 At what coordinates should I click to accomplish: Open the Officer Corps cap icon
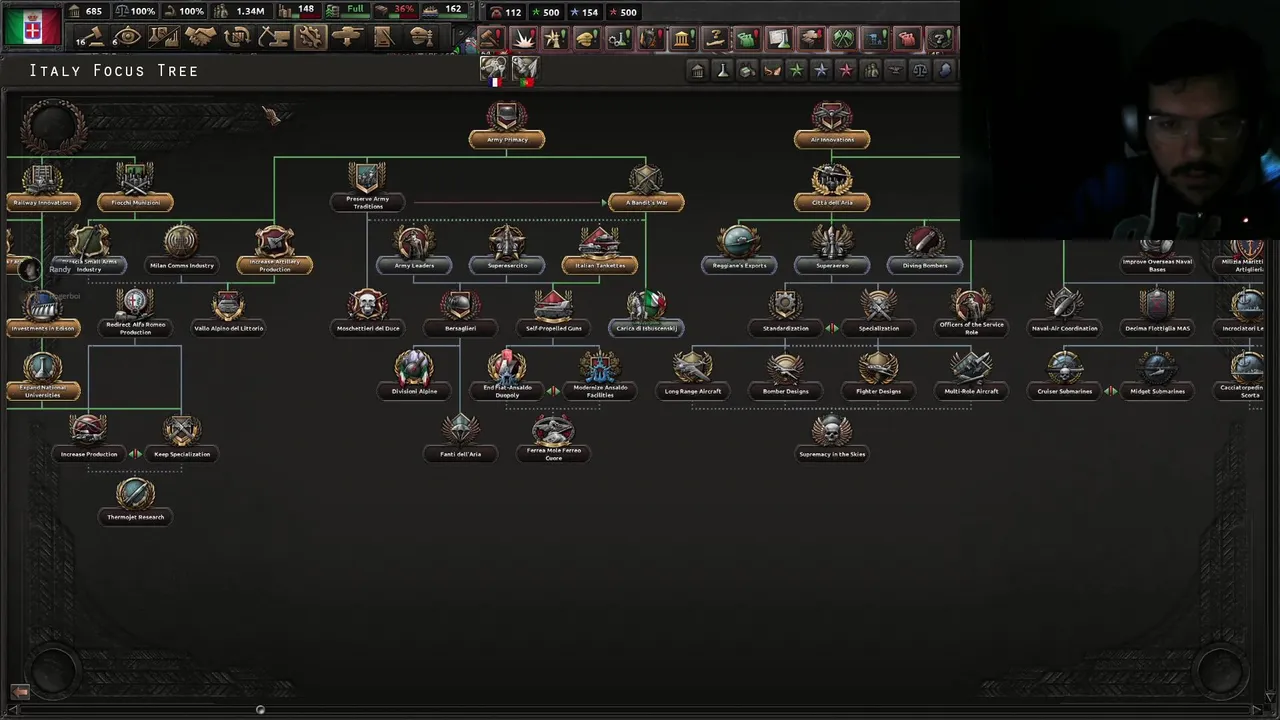coord(421,38)
